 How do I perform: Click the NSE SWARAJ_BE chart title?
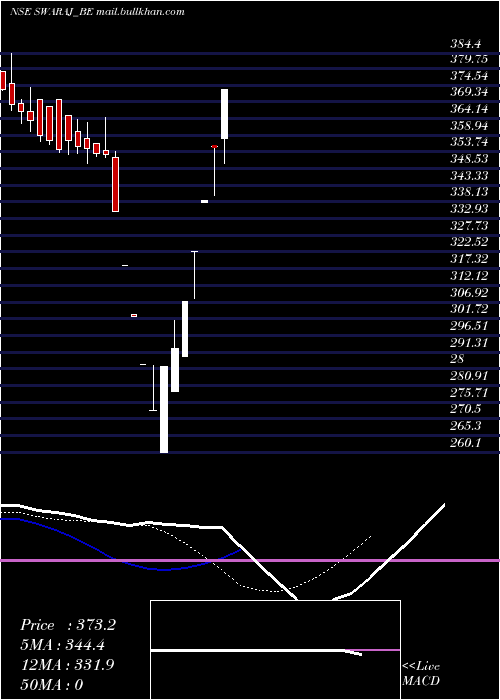(96, 12)
